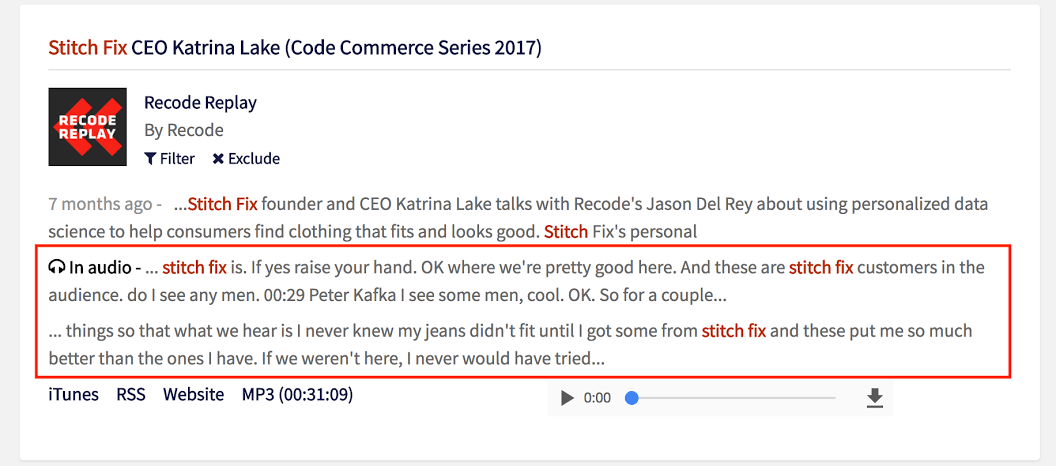Open the audio snippet mentioning Peter Kafka
The height and width of the screenshot is (466, 1056).
tap(517, 281)
